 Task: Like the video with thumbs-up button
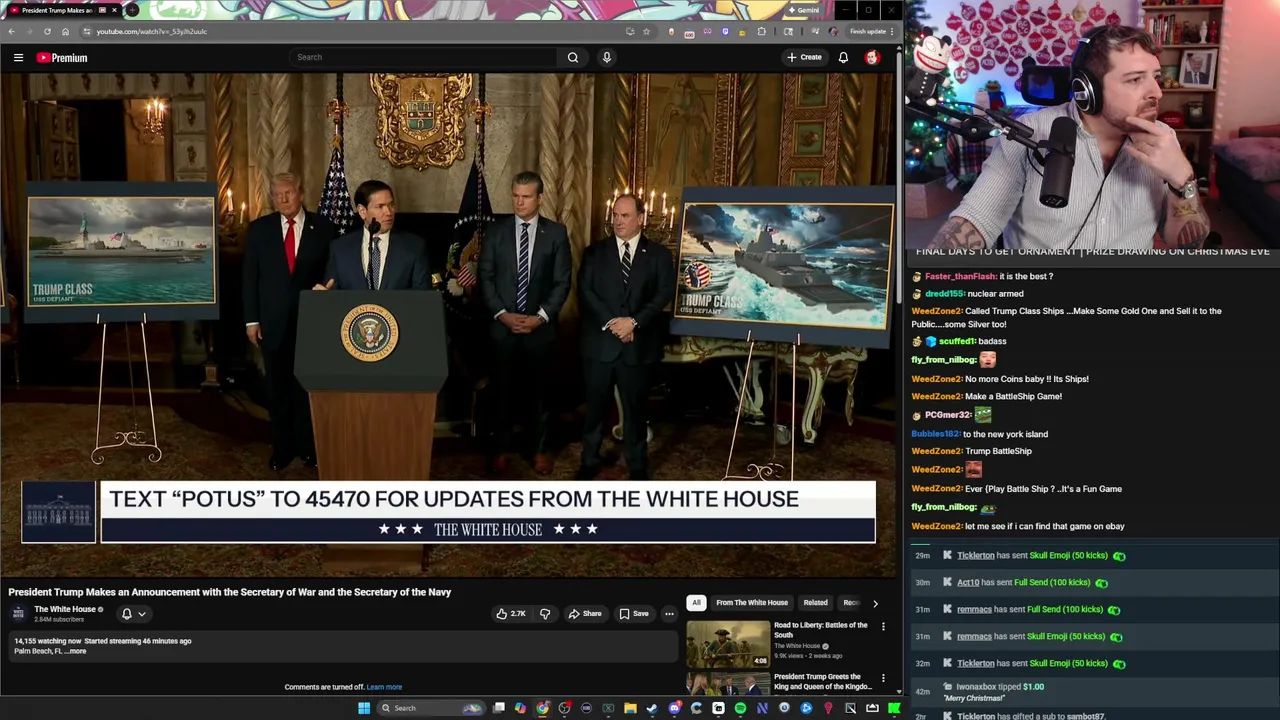point(511,614)
